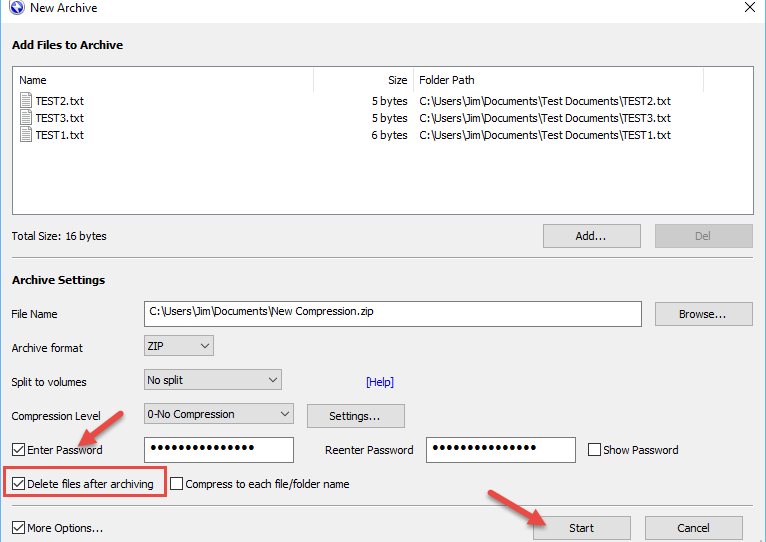Expand the Compression Level dropdown
Viewport: 766px width, 542px height.
click(218, 414)
